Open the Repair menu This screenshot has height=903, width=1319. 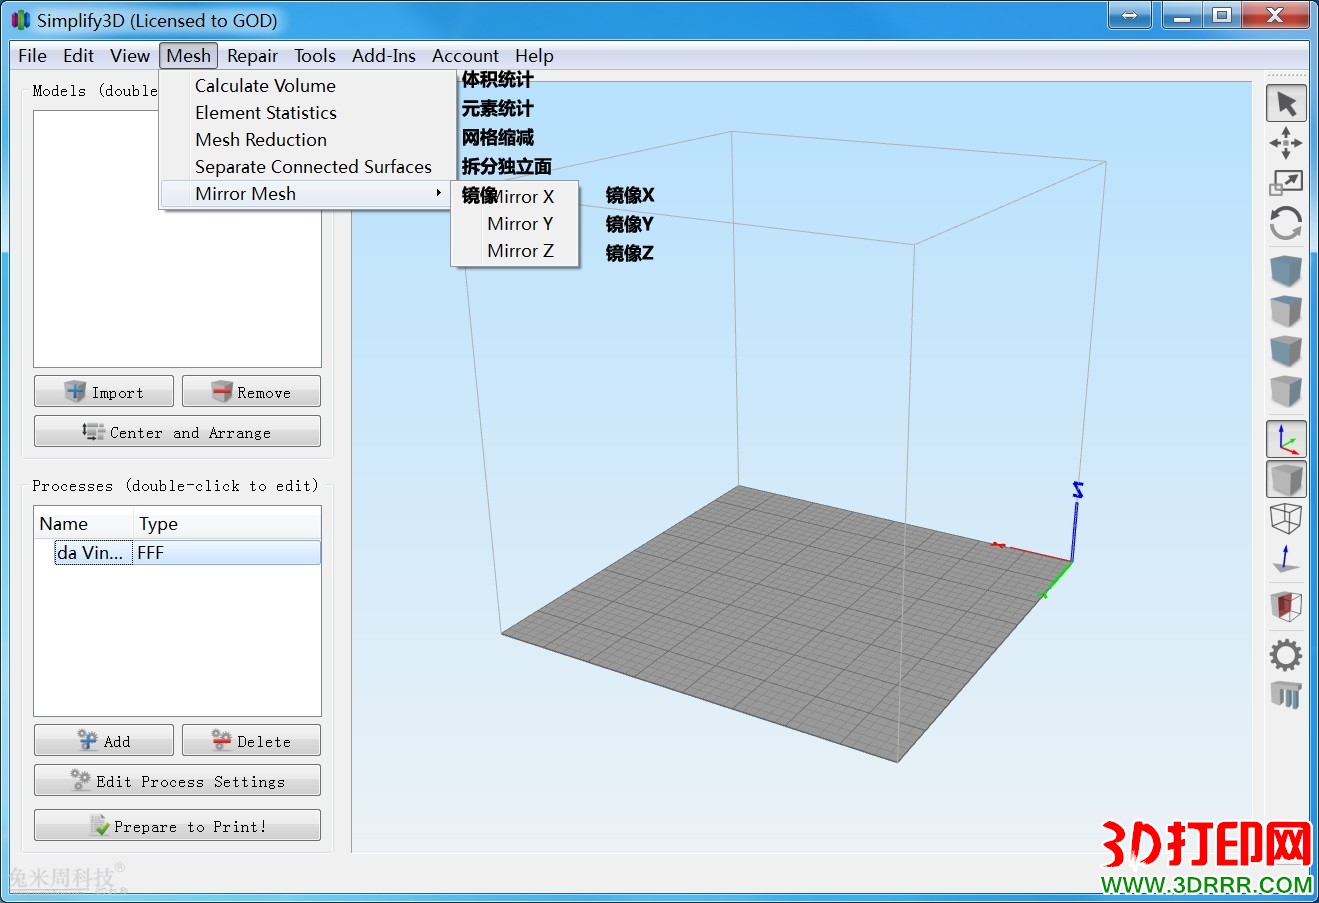click(252, 56)
